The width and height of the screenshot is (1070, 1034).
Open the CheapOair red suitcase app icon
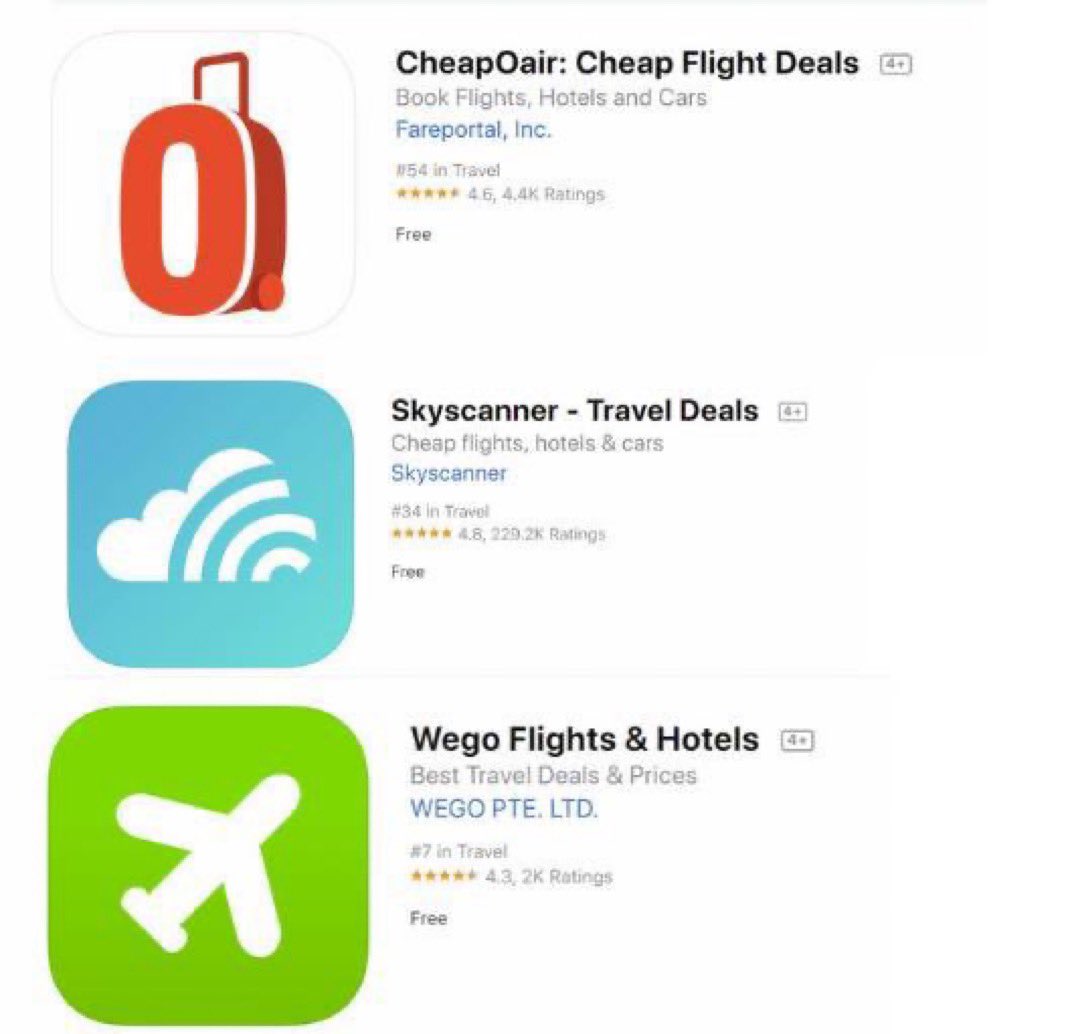pos(203,184)
